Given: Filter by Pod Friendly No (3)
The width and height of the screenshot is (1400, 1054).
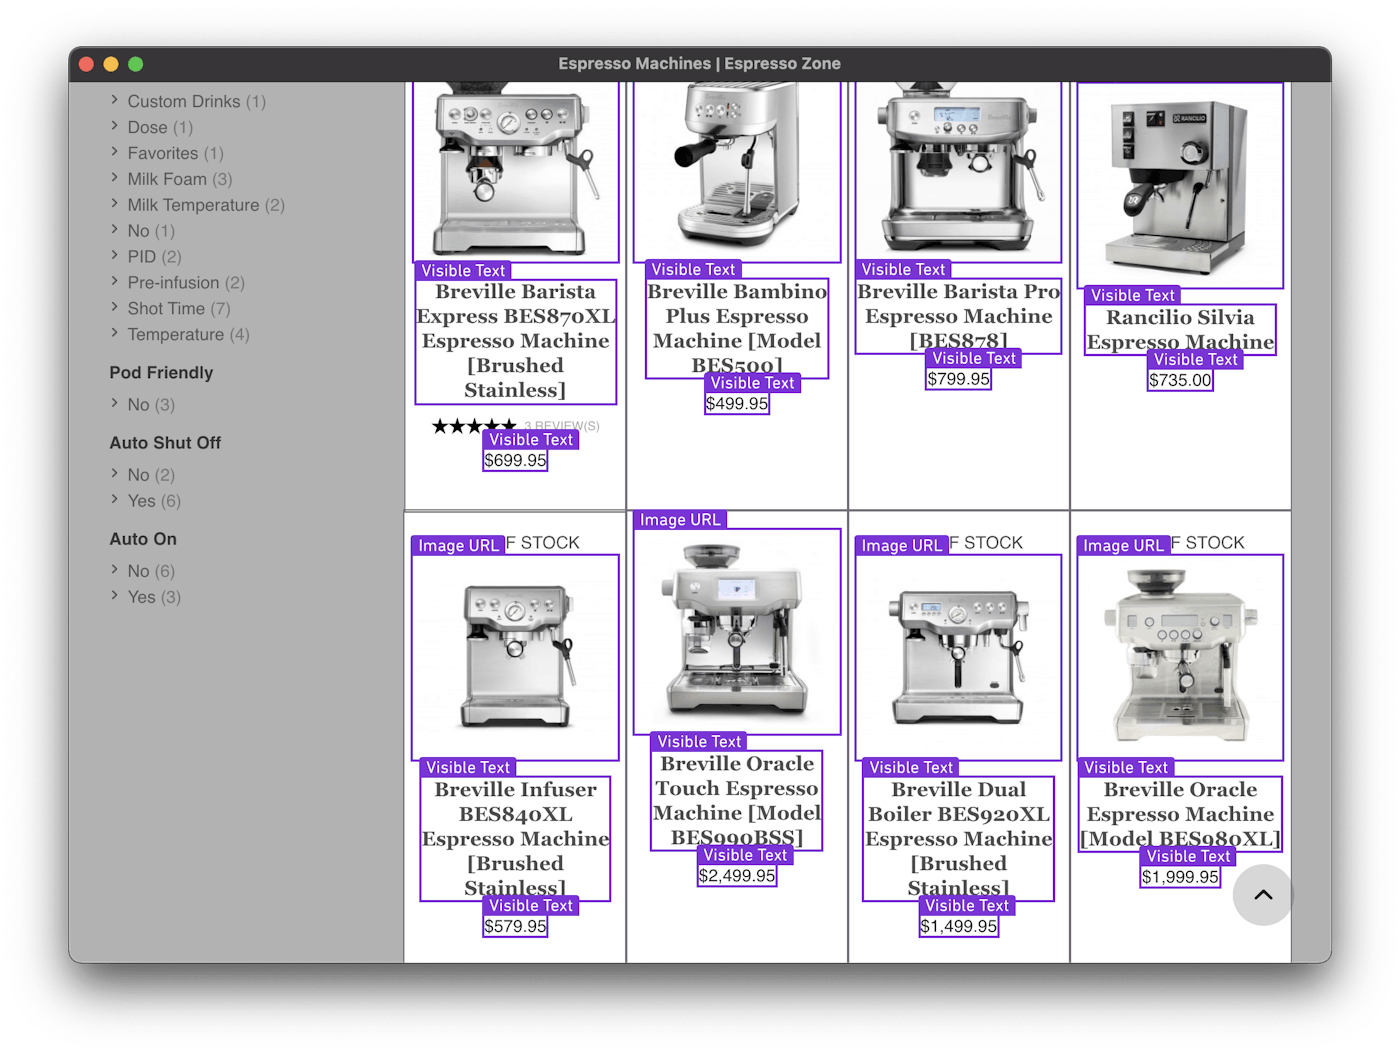Looking at the screenshot, I should [150, 405].
